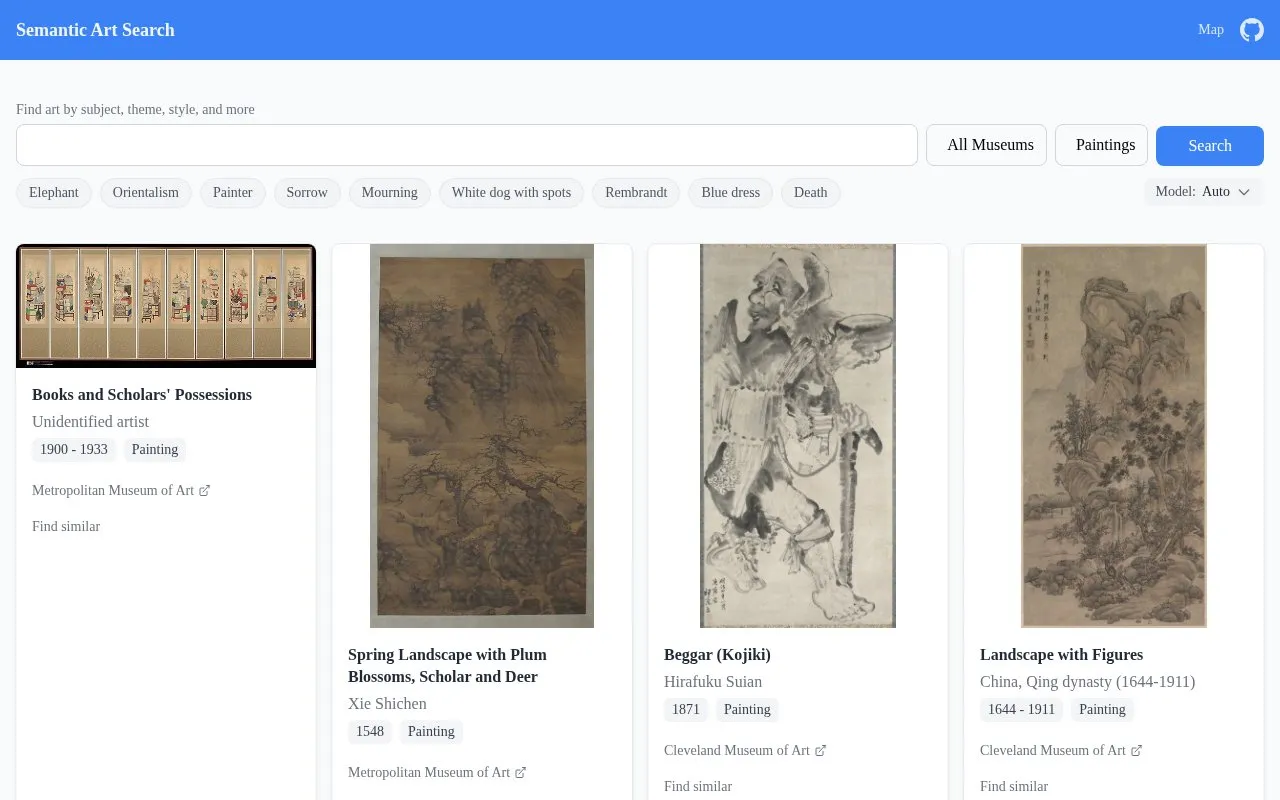Viewport: 1280px width, 800px height.
Task: Pick the Blue dress suggestion chip
Action: [731, 193]
